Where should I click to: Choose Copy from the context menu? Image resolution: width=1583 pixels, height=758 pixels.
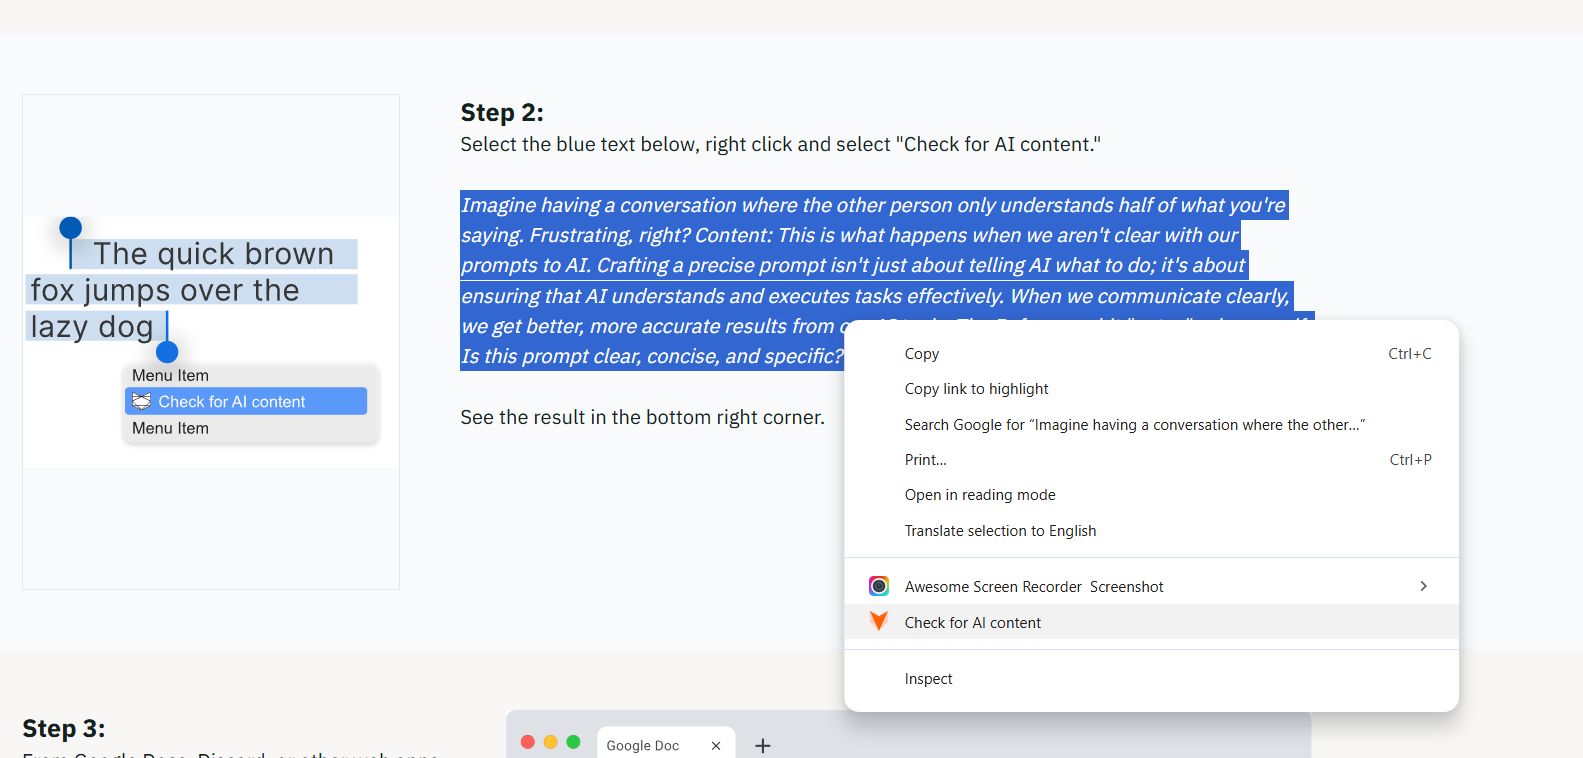click(x=922, y=354)
